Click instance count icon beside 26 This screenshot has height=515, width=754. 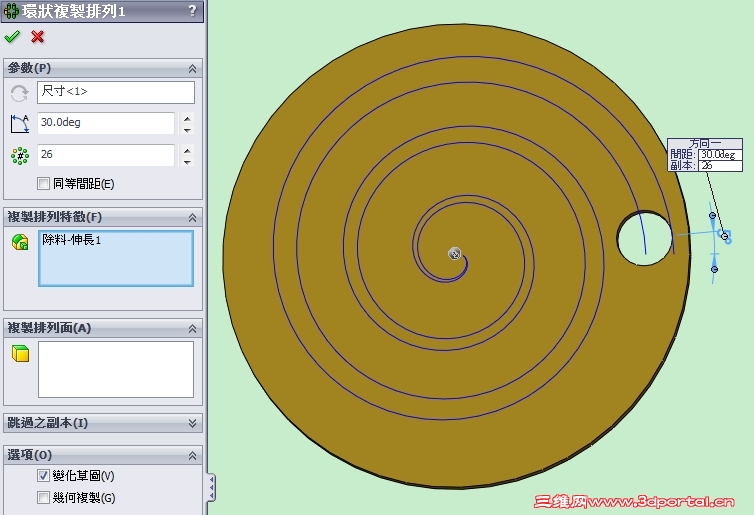pyautogui.click(x=20, y=156)
